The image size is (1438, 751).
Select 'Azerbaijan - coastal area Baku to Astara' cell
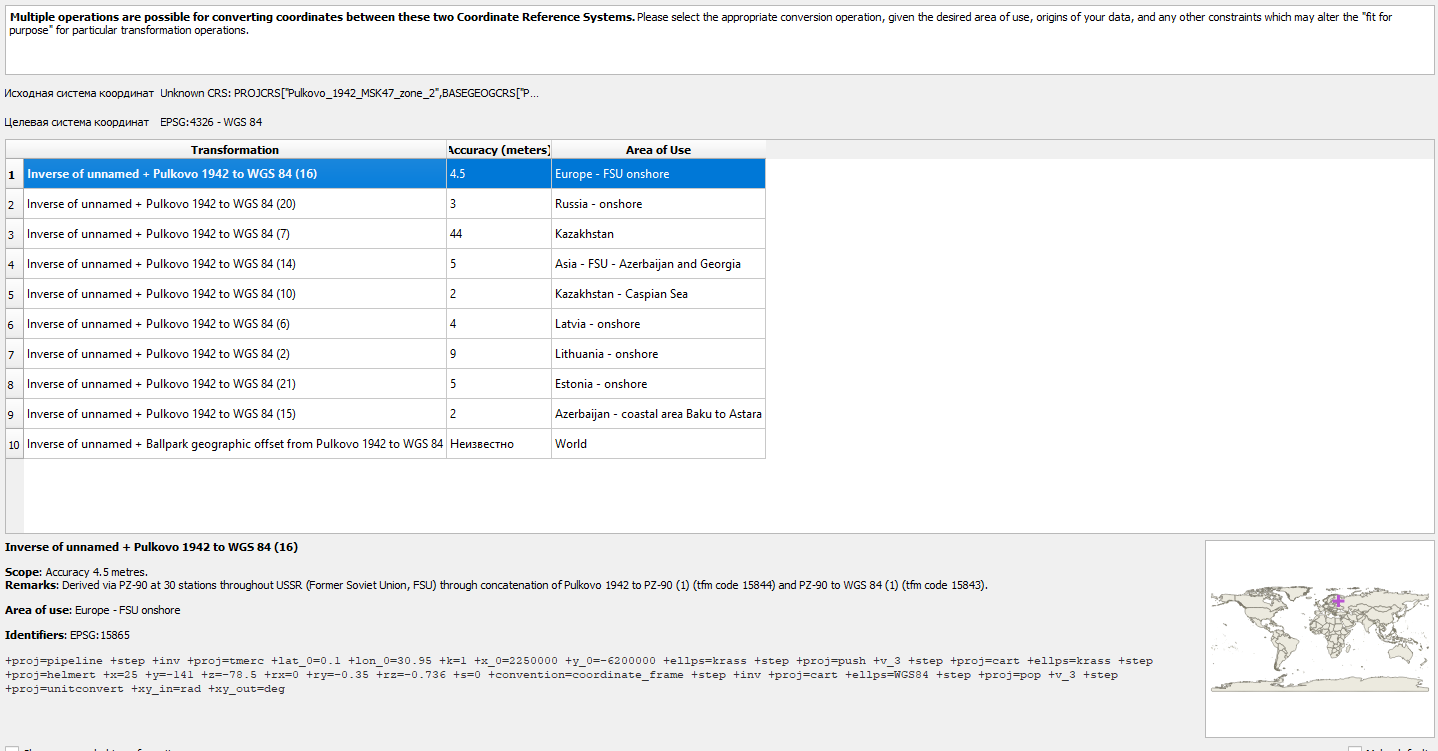pos(658,414)
